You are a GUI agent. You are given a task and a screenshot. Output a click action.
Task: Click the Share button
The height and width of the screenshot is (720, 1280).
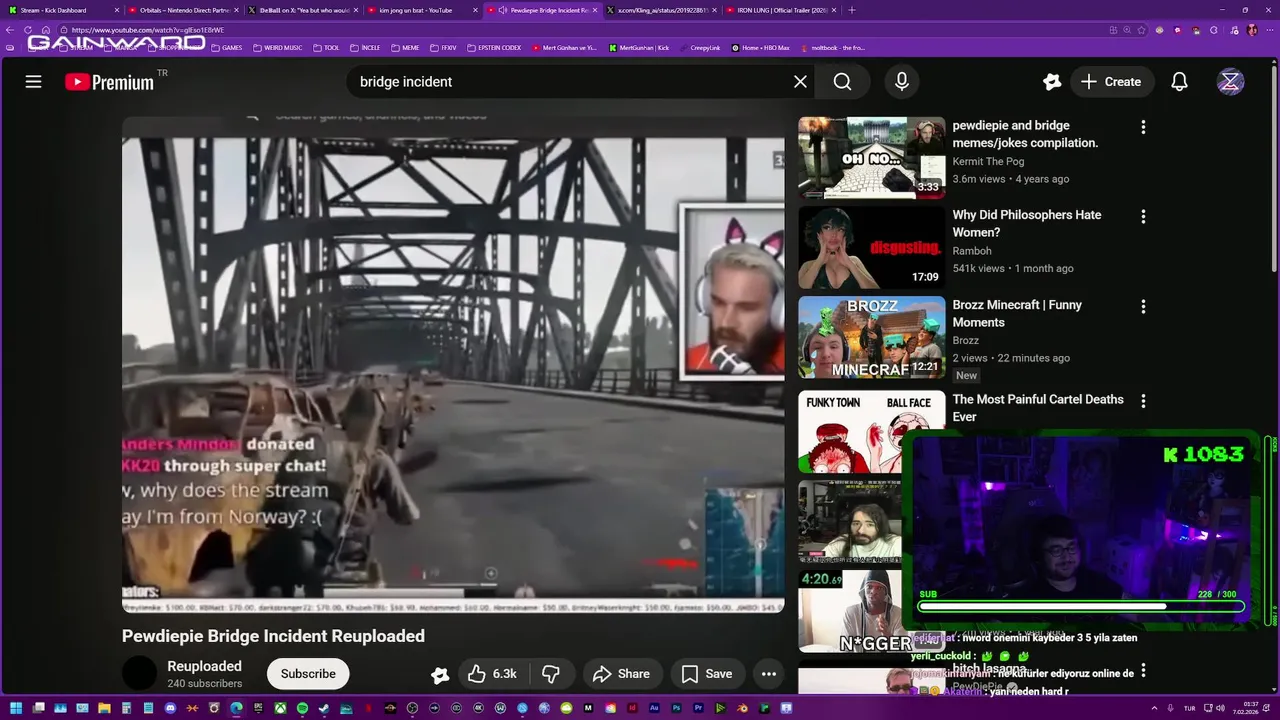[621, 674]
